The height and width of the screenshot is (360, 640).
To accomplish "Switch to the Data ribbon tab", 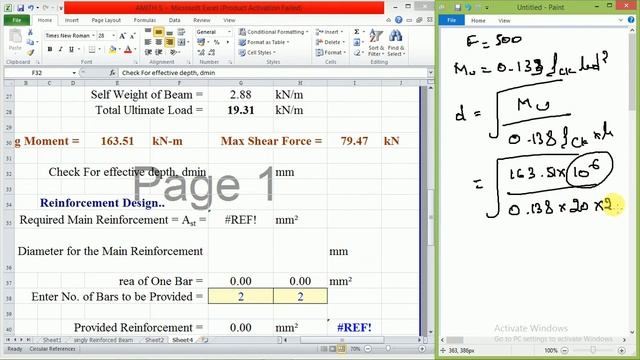I will pyautogui.click(x=174, y=20).
